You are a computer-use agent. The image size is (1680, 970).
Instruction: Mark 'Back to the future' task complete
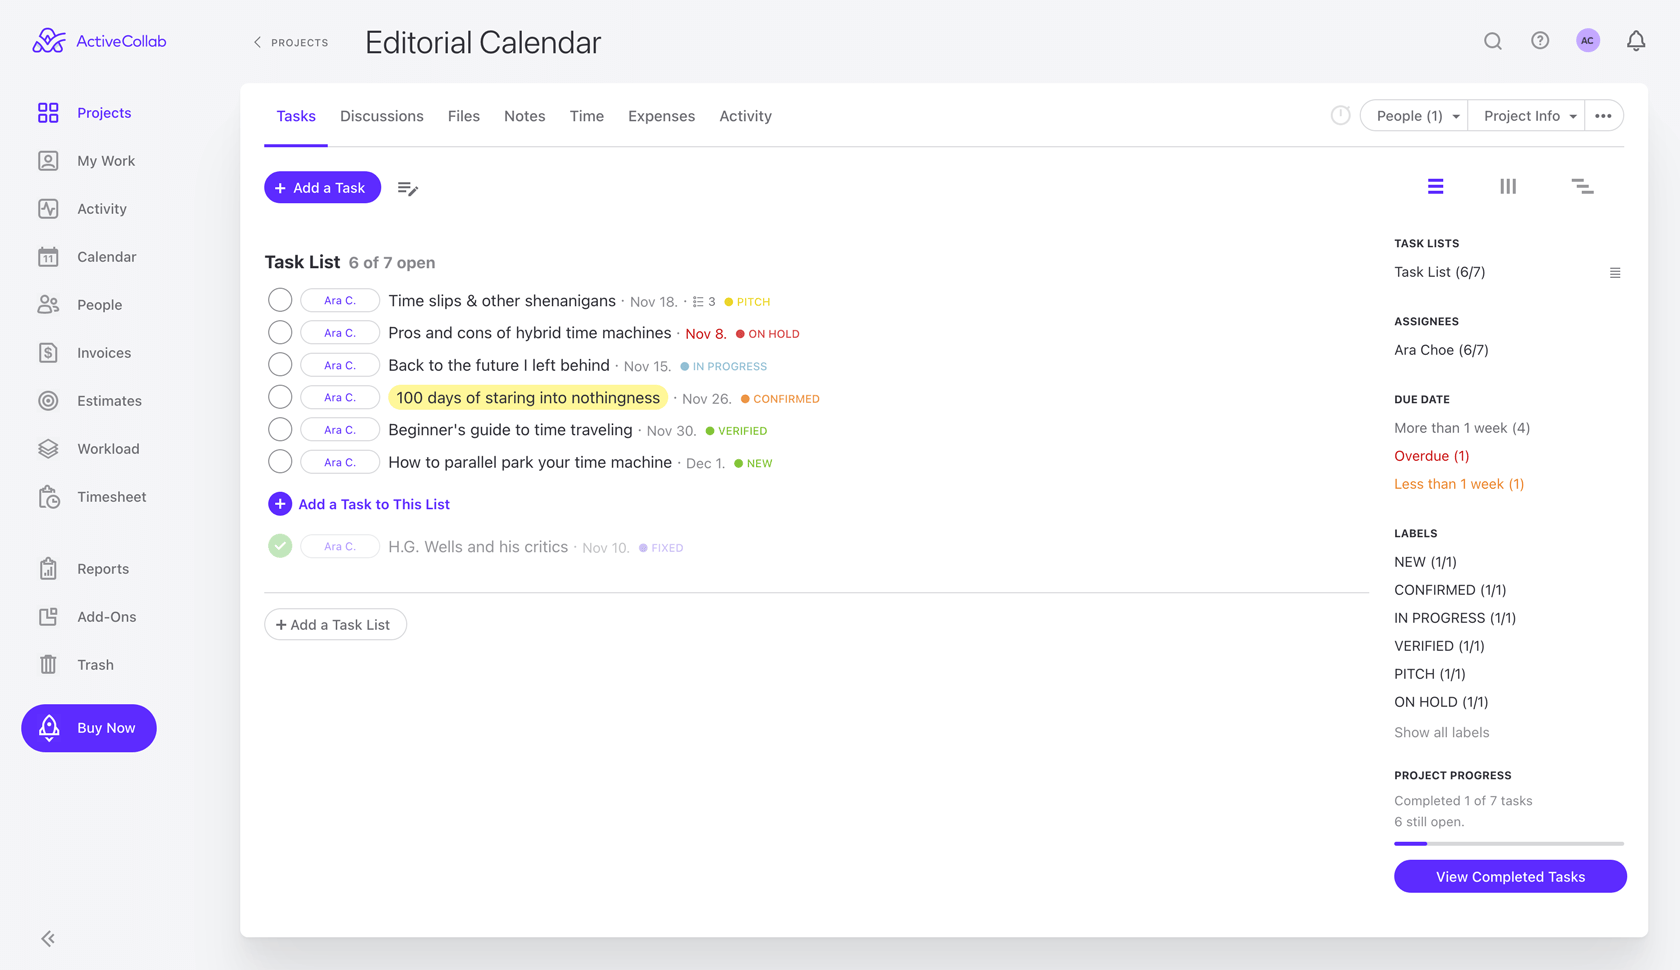pyautogui.click(x=280, y=365)
